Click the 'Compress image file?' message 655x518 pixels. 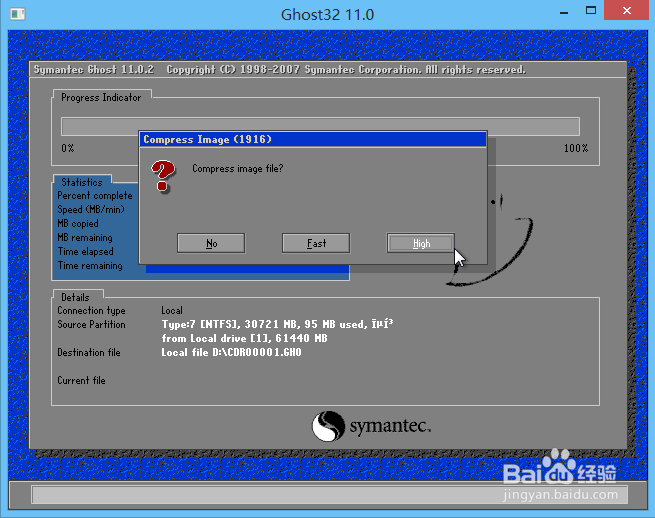[x=238, y=168]
